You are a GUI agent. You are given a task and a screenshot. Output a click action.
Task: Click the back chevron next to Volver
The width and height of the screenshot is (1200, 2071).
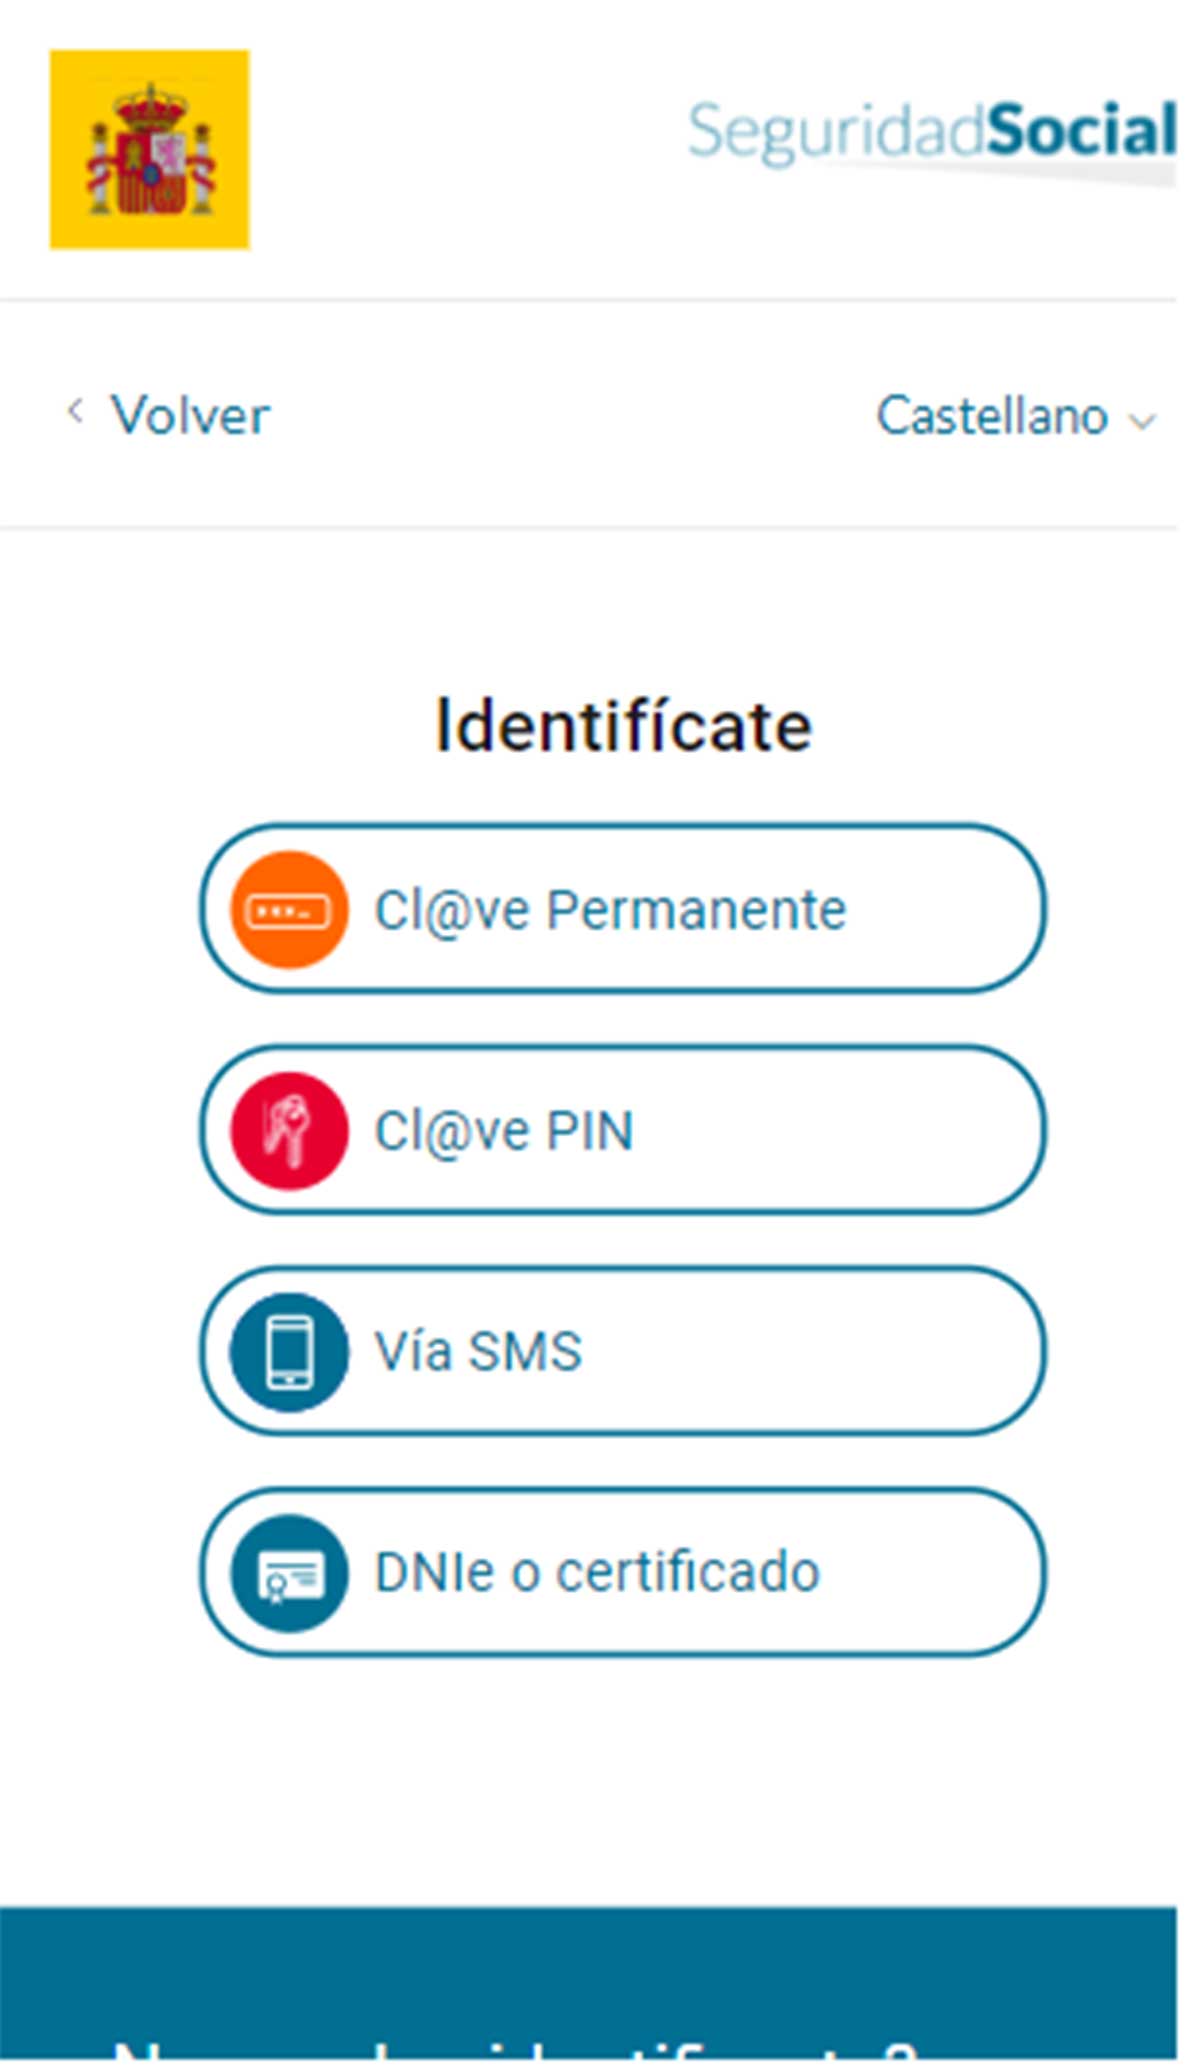coord(78,412)
